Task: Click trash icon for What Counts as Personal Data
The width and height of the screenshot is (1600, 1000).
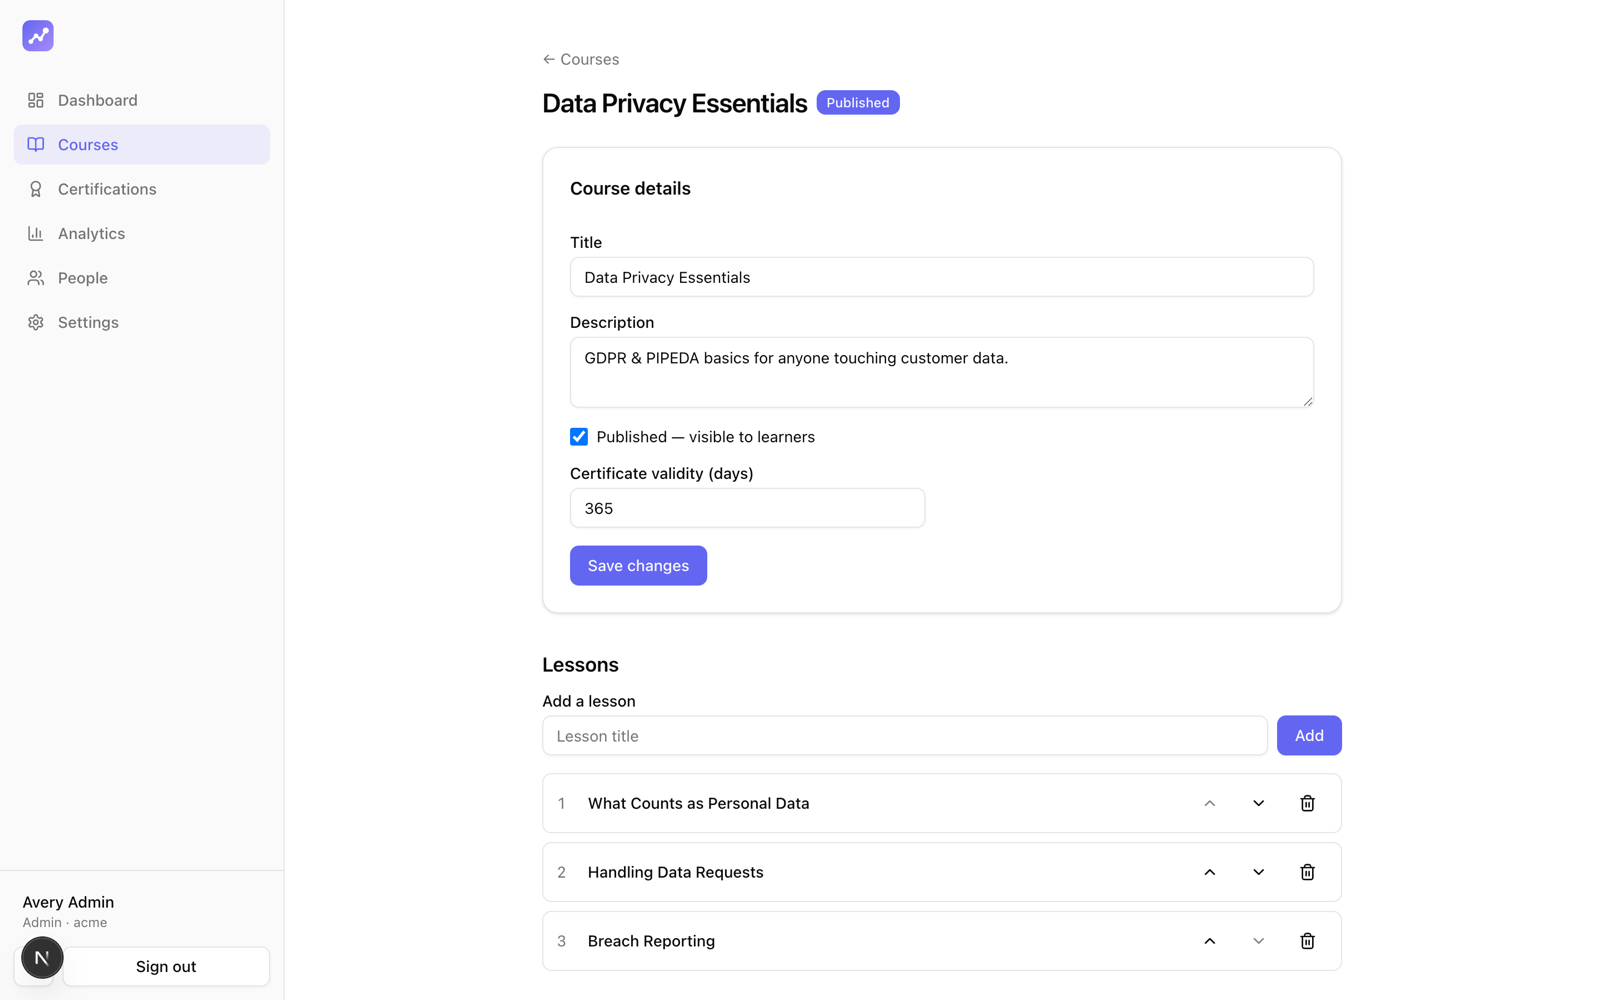Action: [x=1307, y=803]
